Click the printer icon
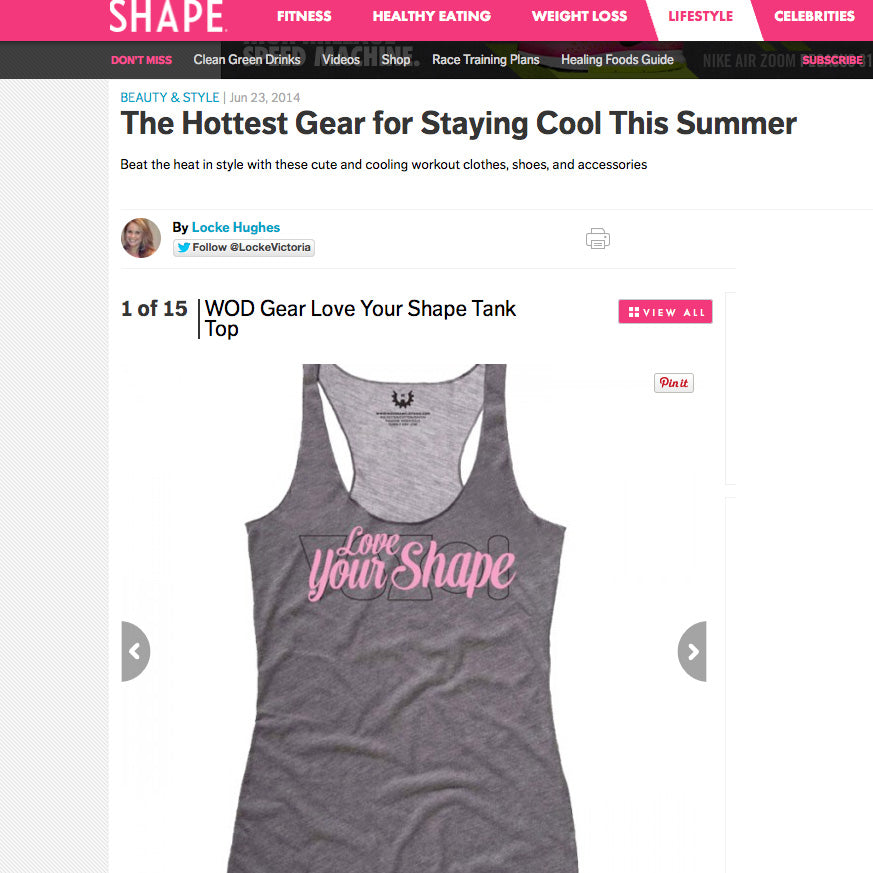This screenshot has height=873, width=873. point(597,238)
